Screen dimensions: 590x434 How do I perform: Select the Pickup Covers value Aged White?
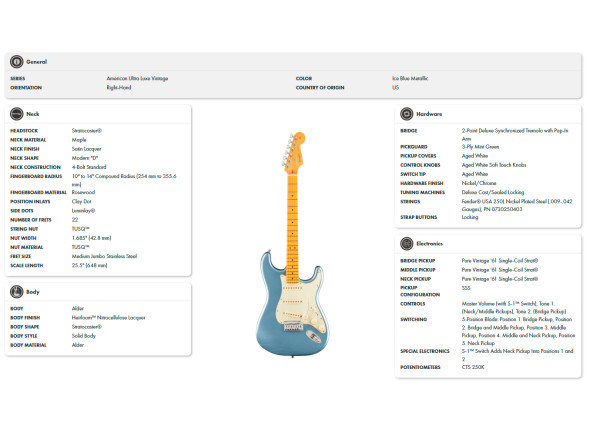(x=475, y=156)
